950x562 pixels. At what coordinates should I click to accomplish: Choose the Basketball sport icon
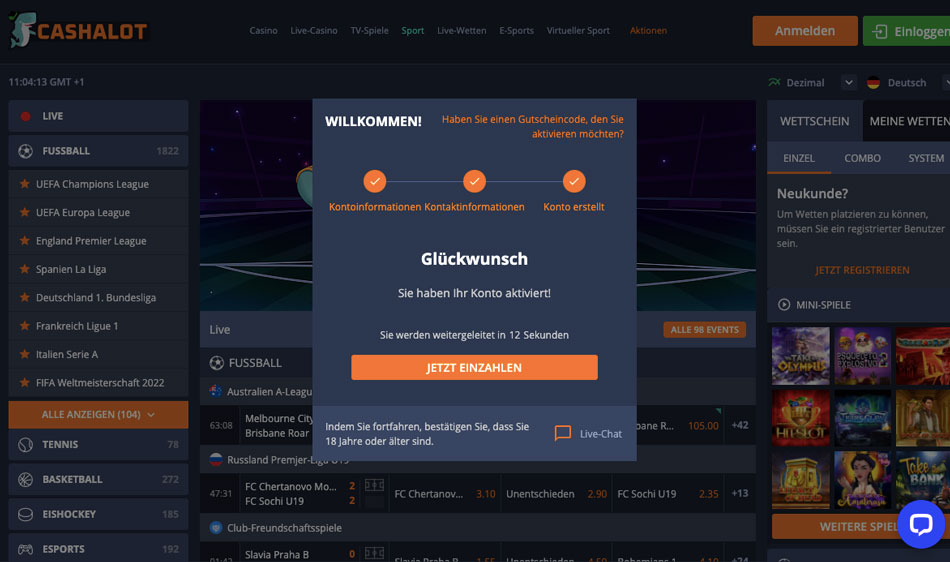click(x=25, y=480)
